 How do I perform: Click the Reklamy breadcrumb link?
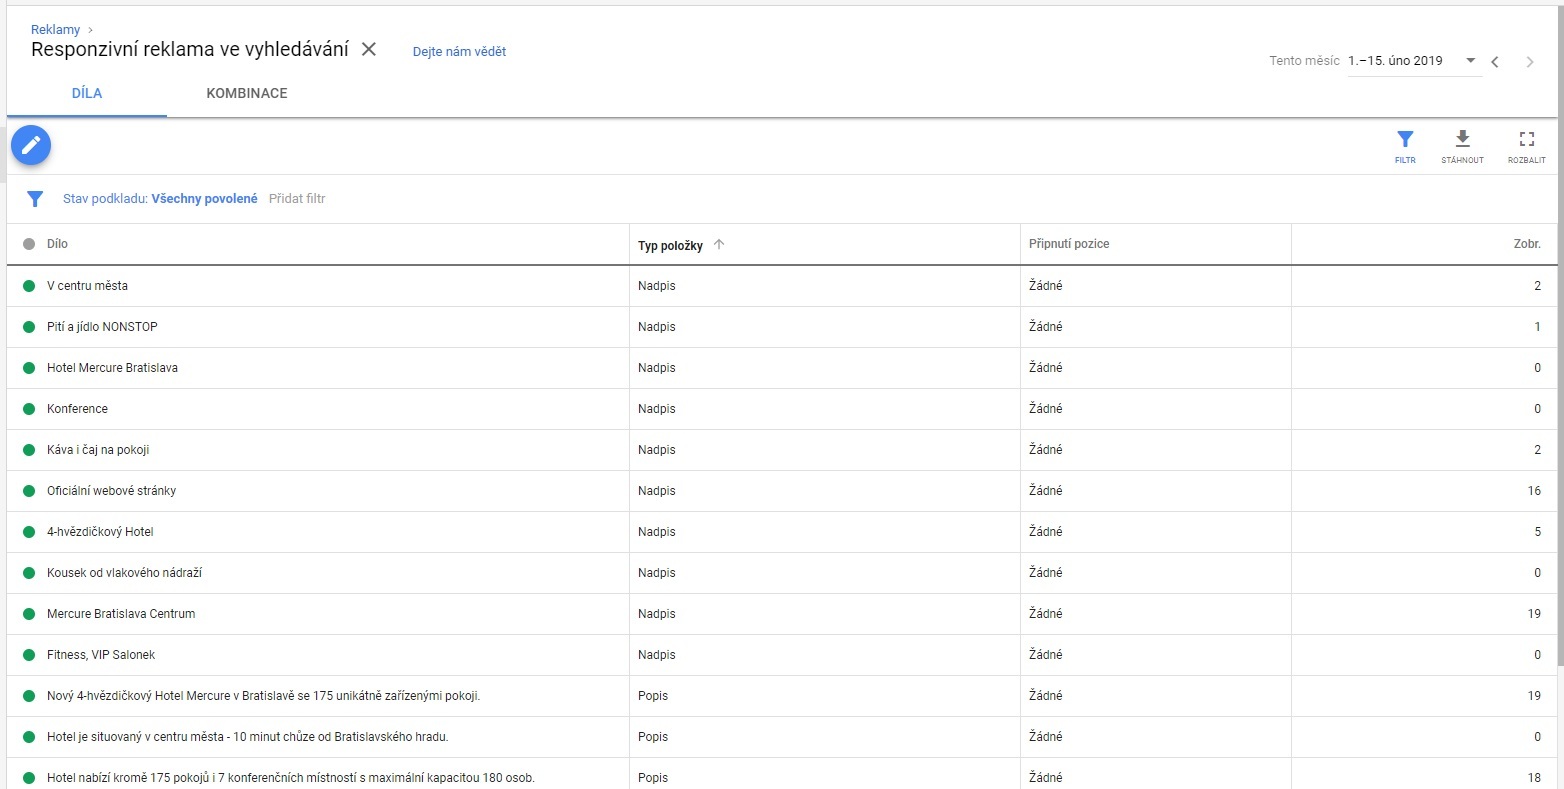tap(55, 30)
